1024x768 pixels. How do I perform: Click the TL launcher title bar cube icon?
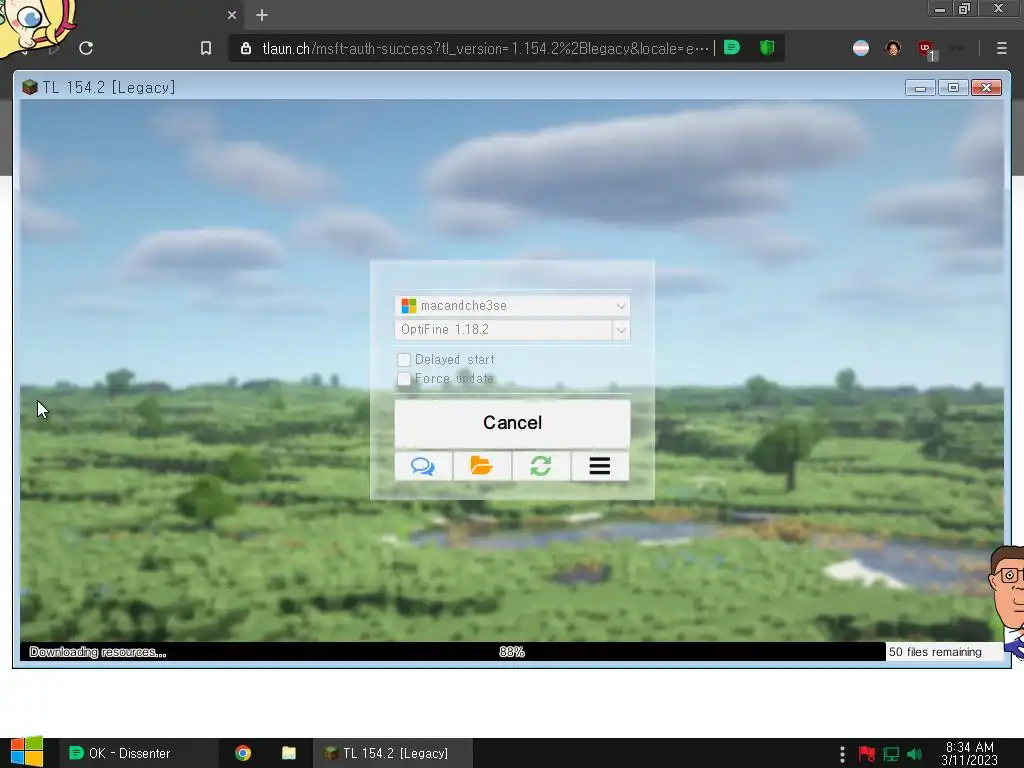click(29, 88)
